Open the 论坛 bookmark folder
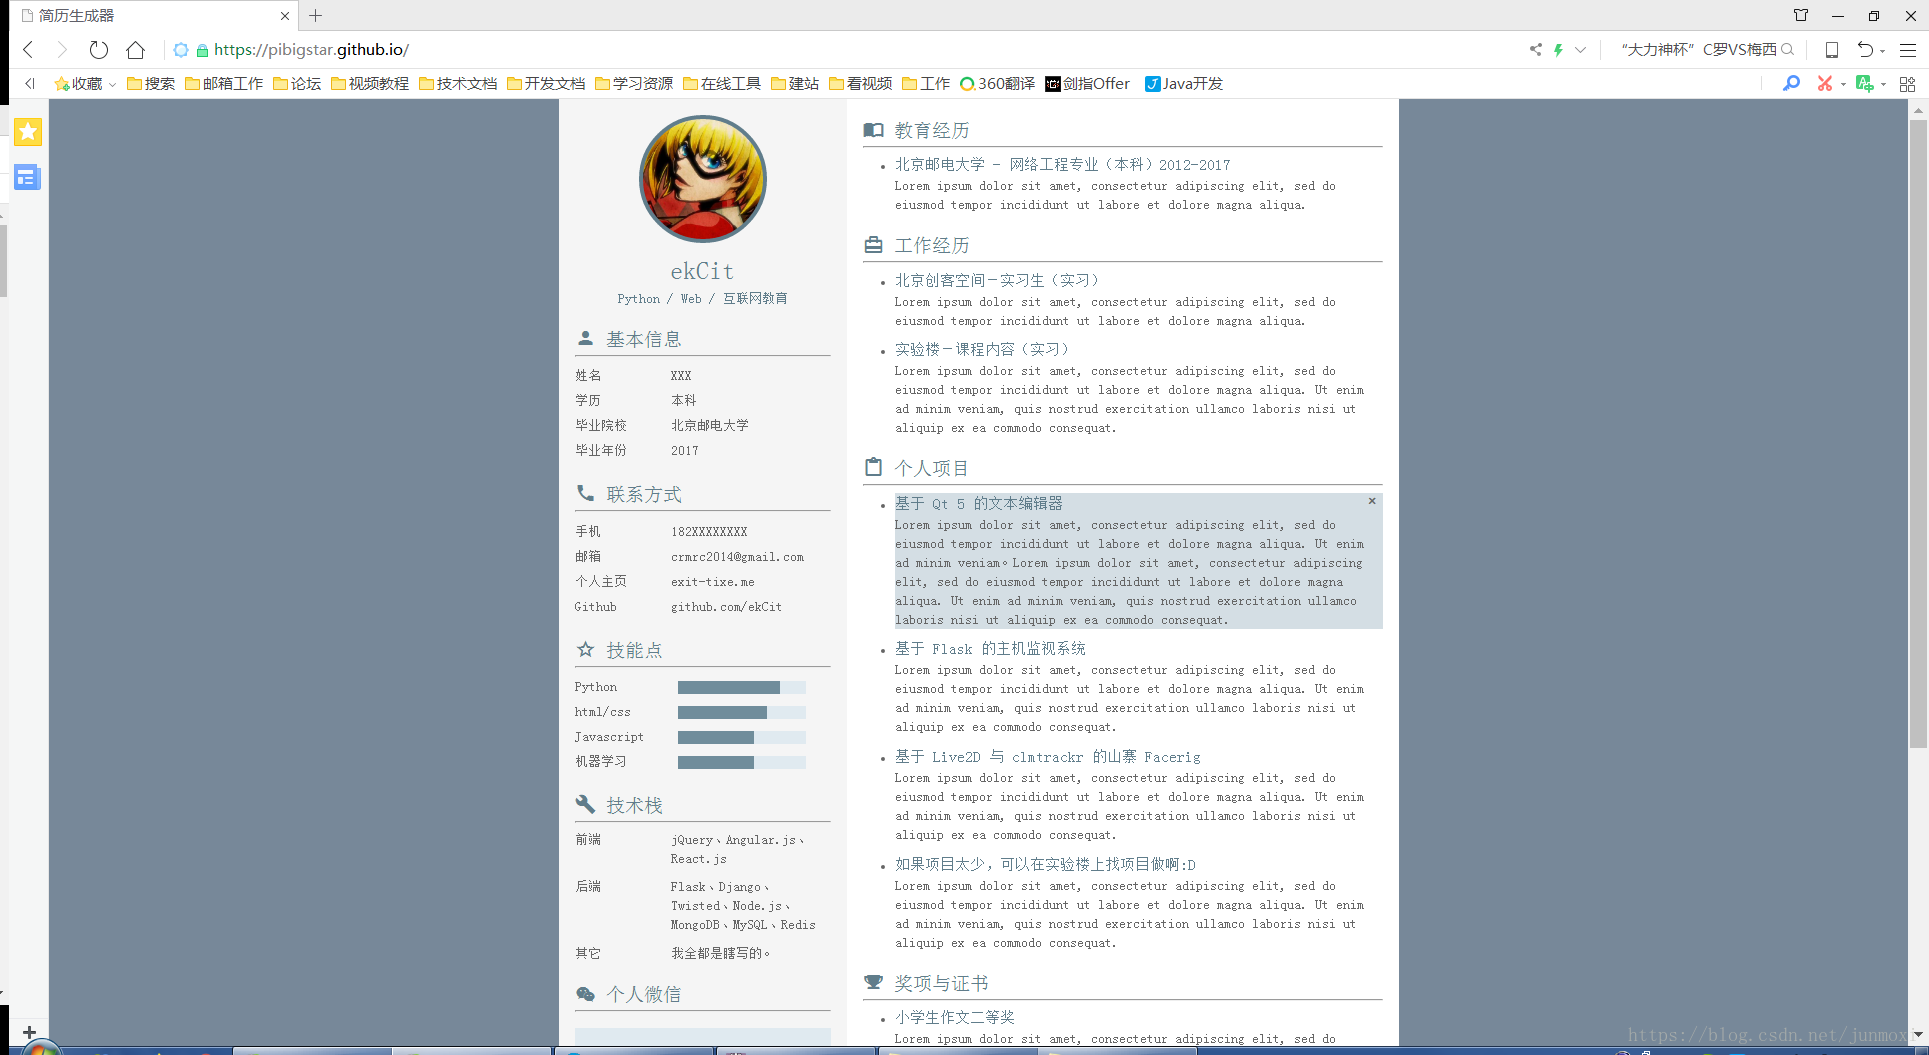 pos(297,84)
